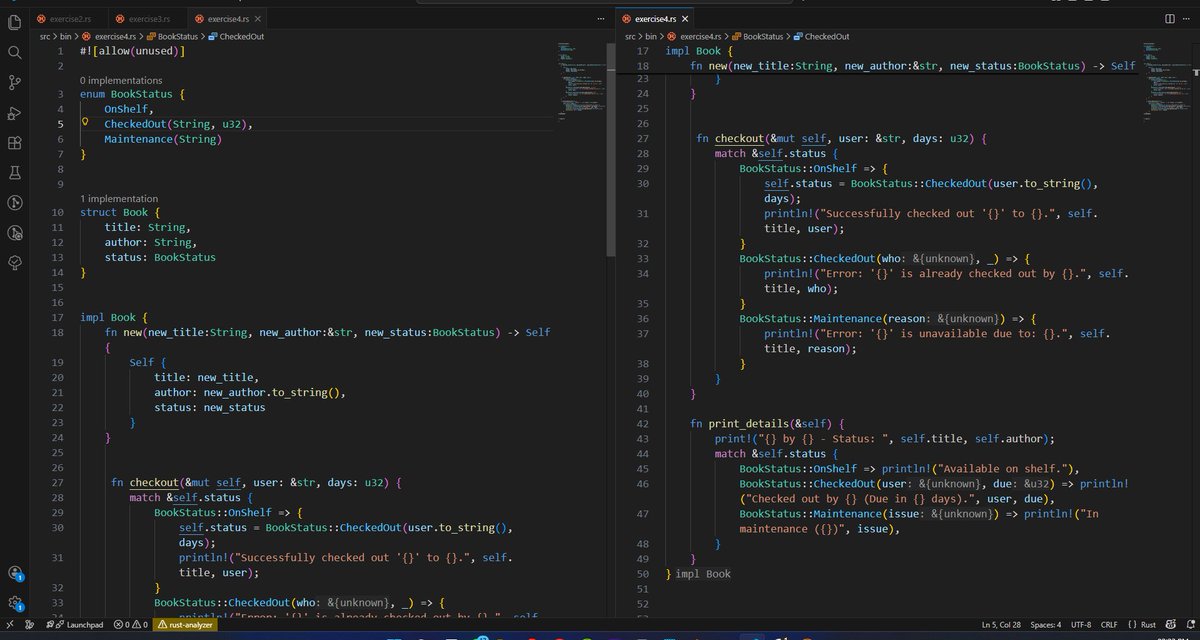Screen dimensions: 1200x640
Task: Open more actions menu in right editor group
Action: [x=1188, y=19]
